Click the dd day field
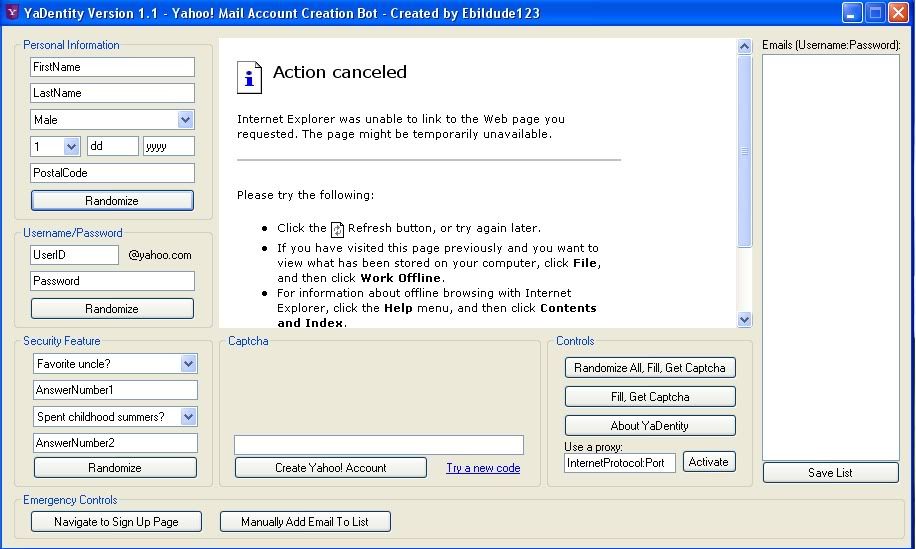916x549 pixels. pyautogui.click(x=113, y=146)
